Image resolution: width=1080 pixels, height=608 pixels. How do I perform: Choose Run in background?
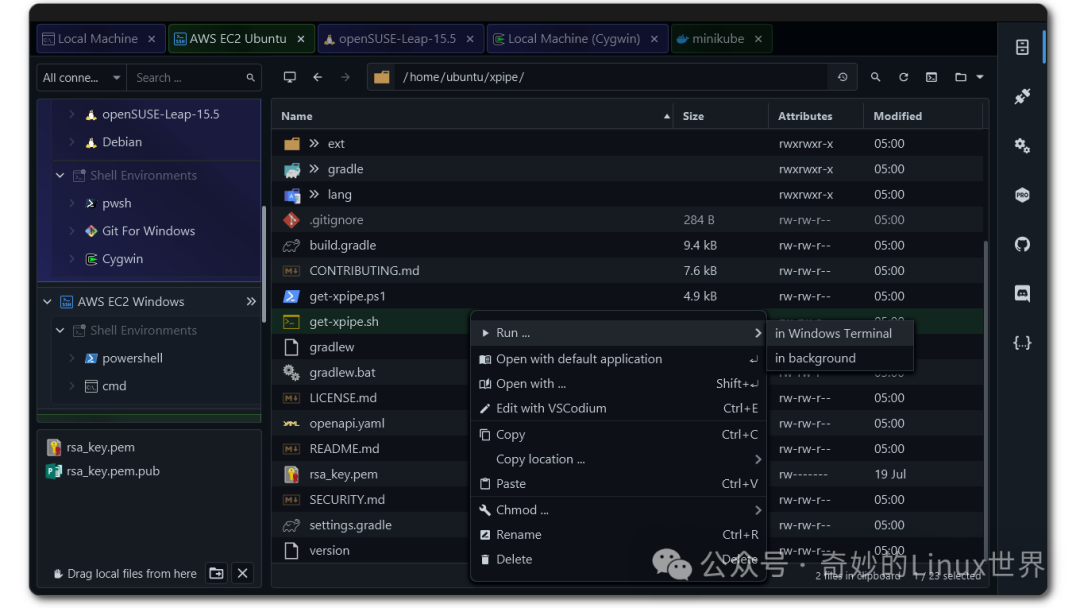tap(839, 358)
